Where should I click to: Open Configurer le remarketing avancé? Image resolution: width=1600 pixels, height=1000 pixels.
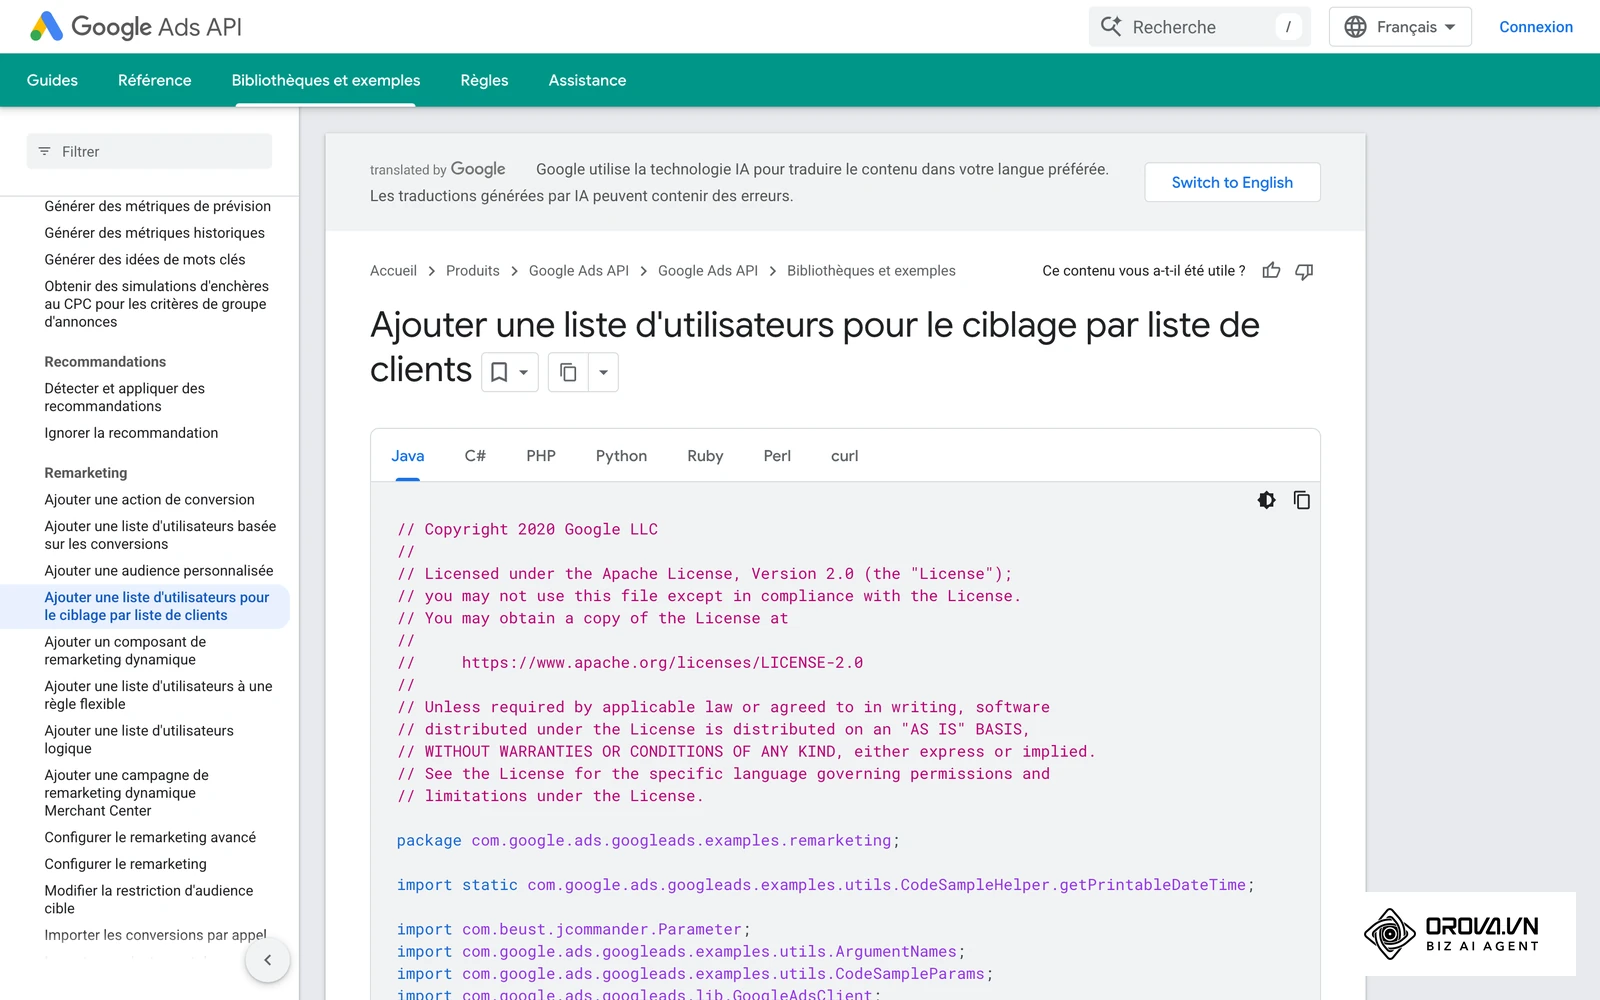[x=150, y=837]
